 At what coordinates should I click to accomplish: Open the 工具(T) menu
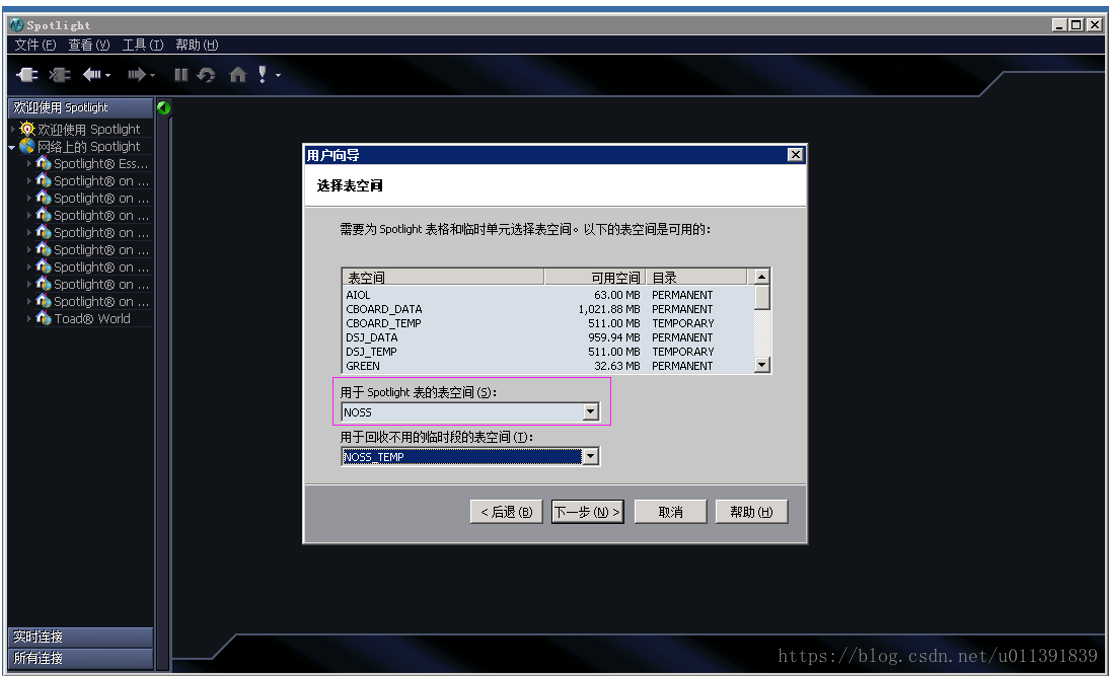[x=143, y=45]
